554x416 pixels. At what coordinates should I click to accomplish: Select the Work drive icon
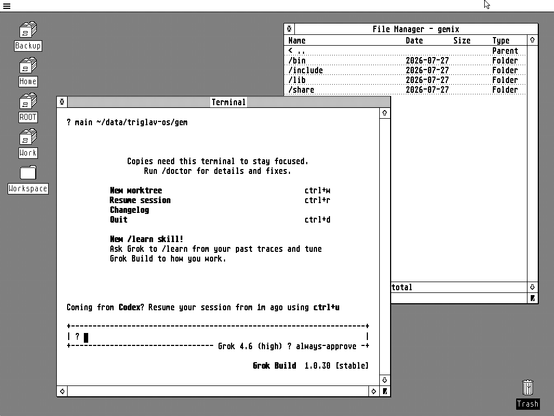28,143
